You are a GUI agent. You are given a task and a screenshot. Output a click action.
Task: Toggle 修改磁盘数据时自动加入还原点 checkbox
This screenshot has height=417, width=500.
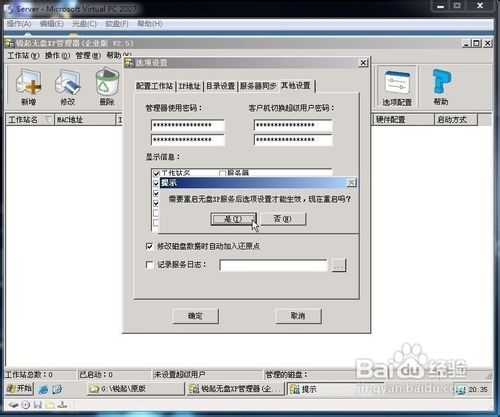[x=149, y=246]
